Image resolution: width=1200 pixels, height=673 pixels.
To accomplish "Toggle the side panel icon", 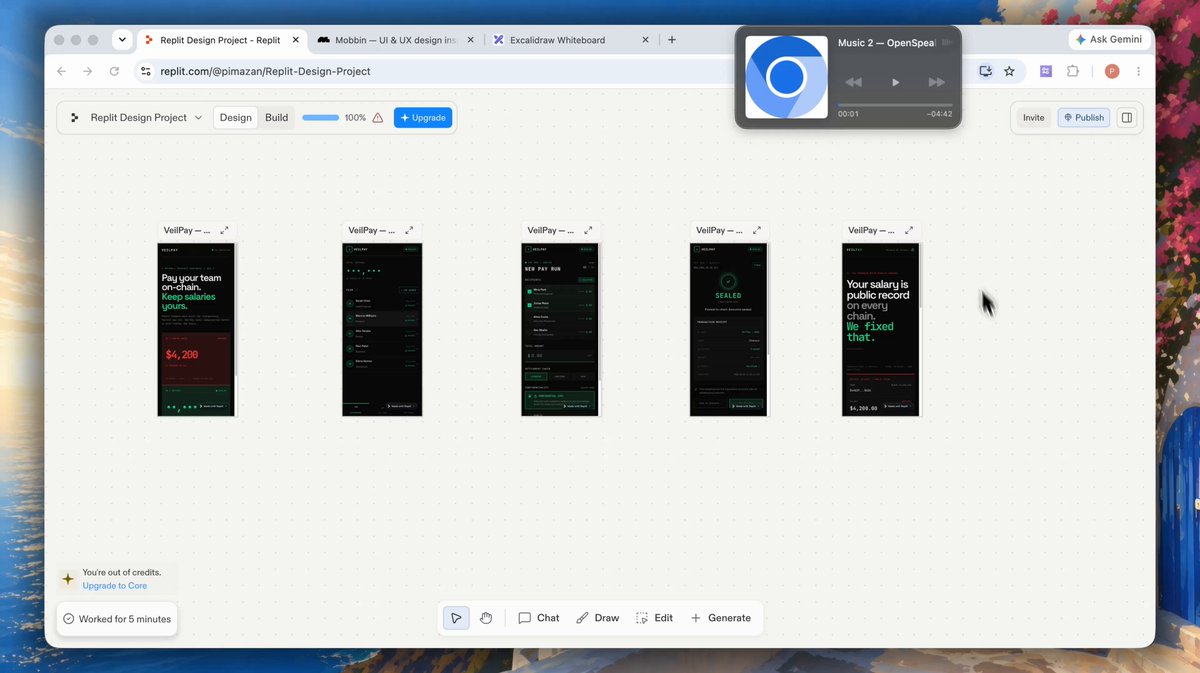I will 1127,118.
